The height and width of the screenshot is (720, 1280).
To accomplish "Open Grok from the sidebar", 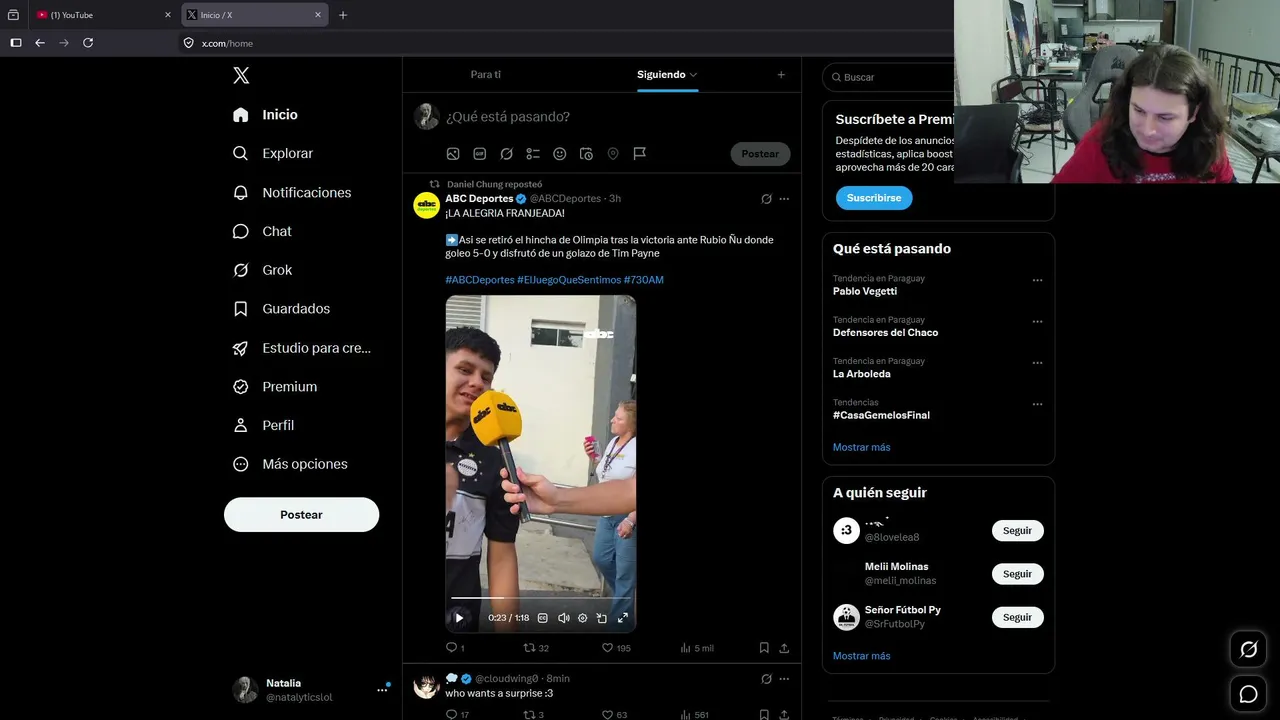I will tap(262, 270).
